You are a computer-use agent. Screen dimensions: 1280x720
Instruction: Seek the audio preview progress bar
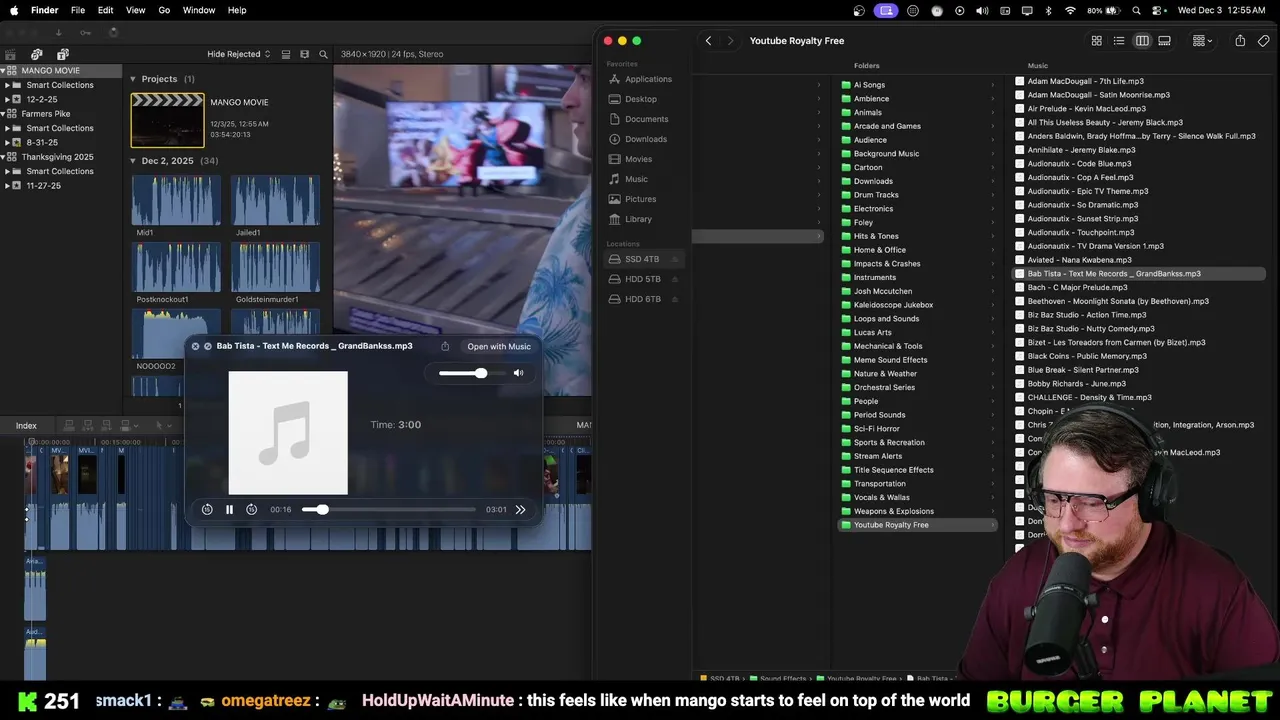click(x=389, y=510)
